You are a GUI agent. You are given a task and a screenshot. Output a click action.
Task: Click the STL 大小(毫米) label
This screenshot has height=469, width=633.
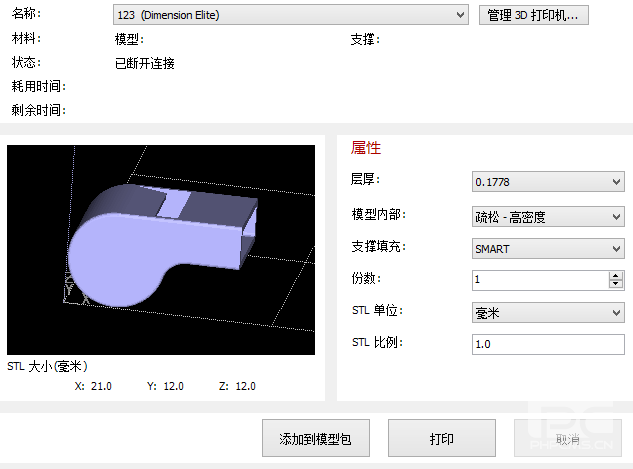[x=47, y=366]
